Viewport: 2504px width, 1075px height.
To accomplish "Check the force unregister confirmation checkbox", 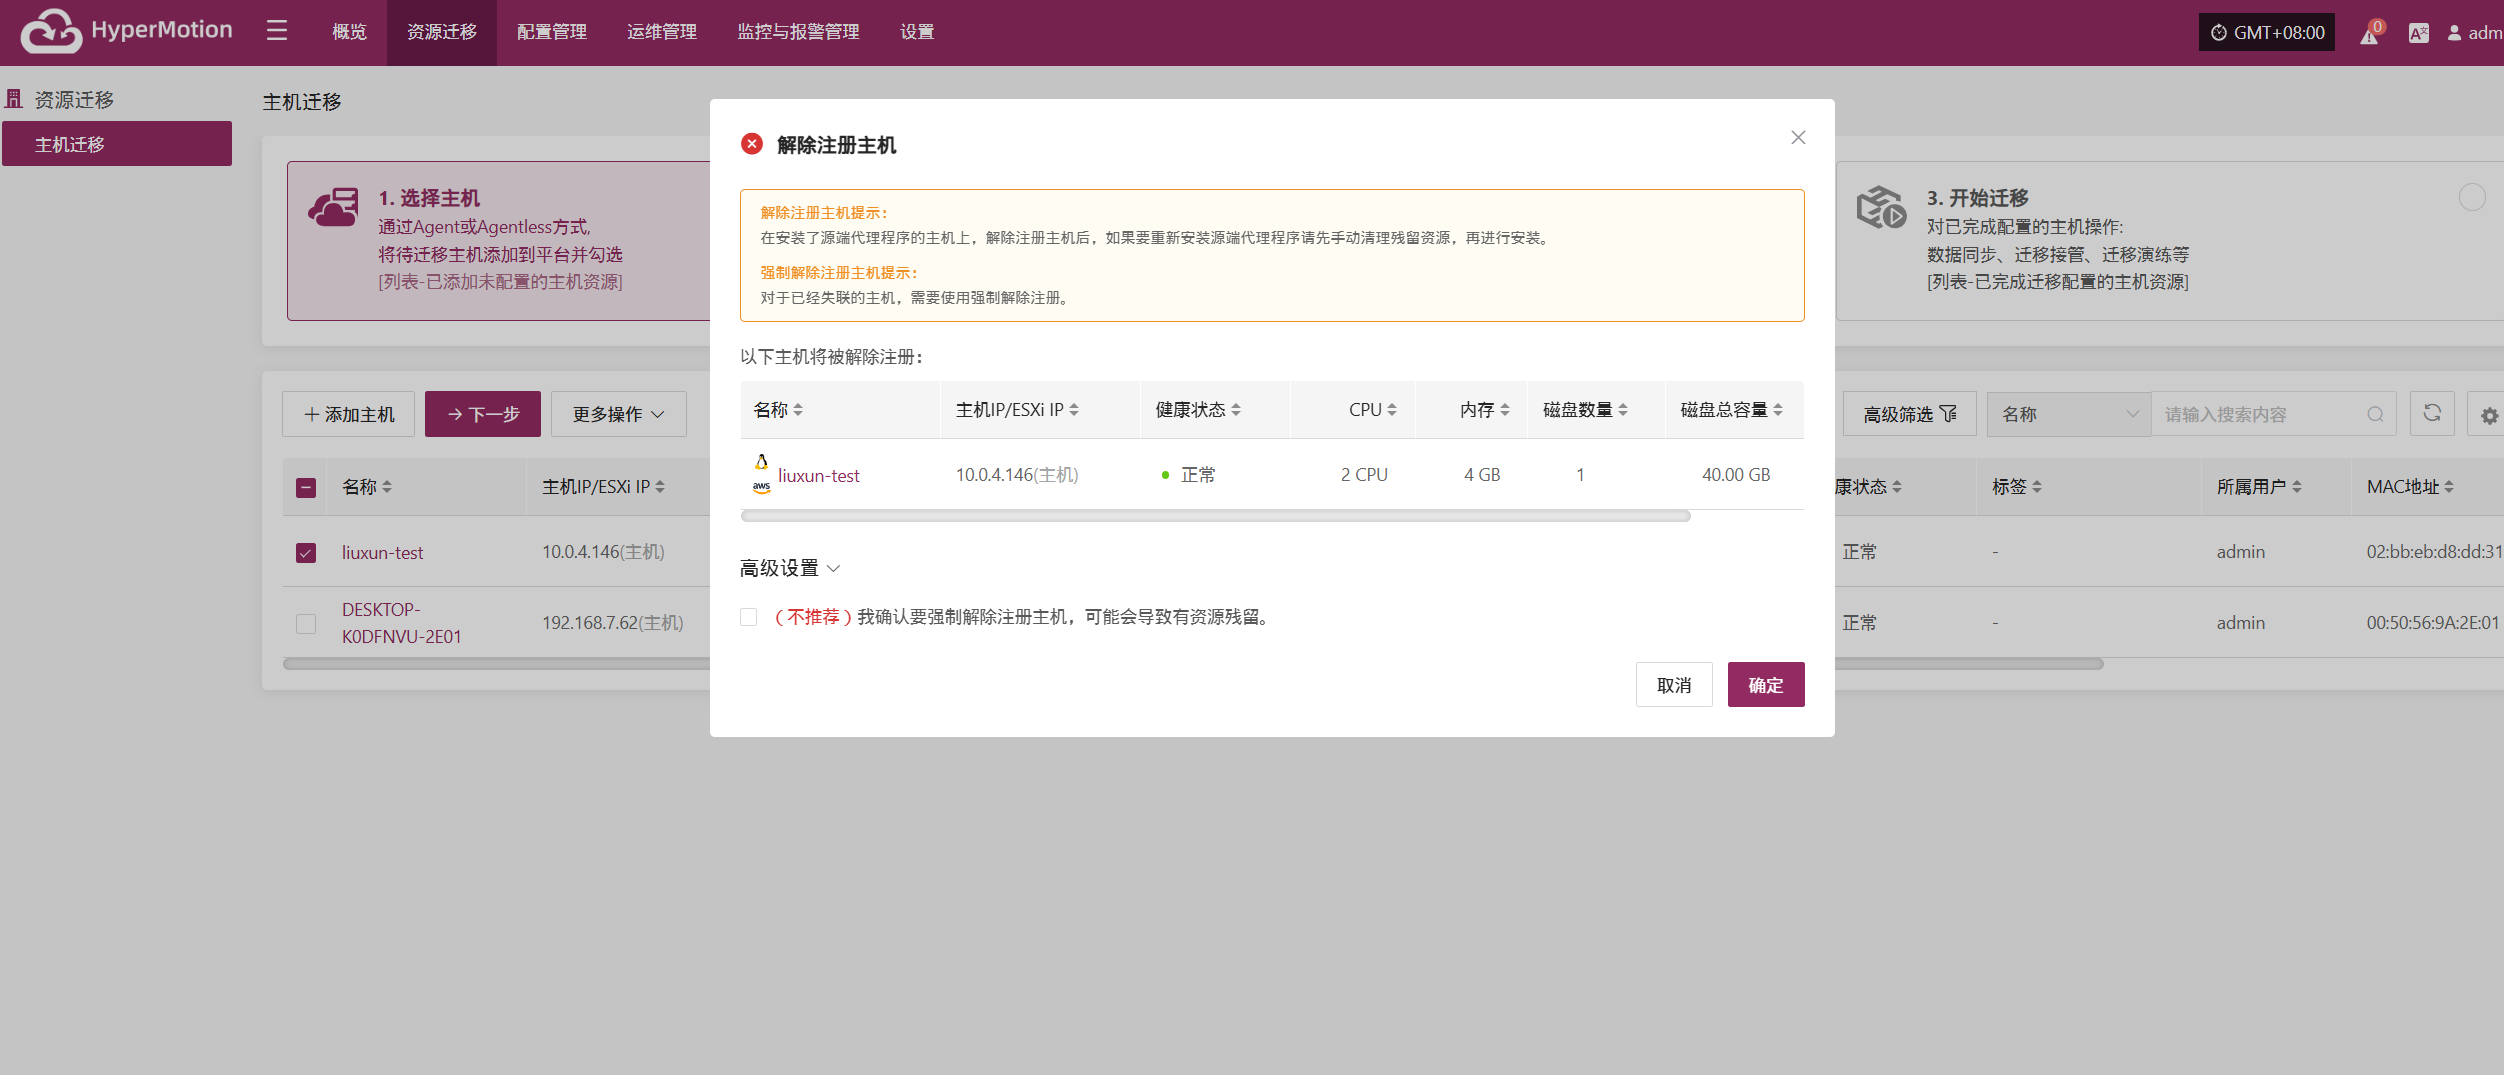I will coord(749,617).
